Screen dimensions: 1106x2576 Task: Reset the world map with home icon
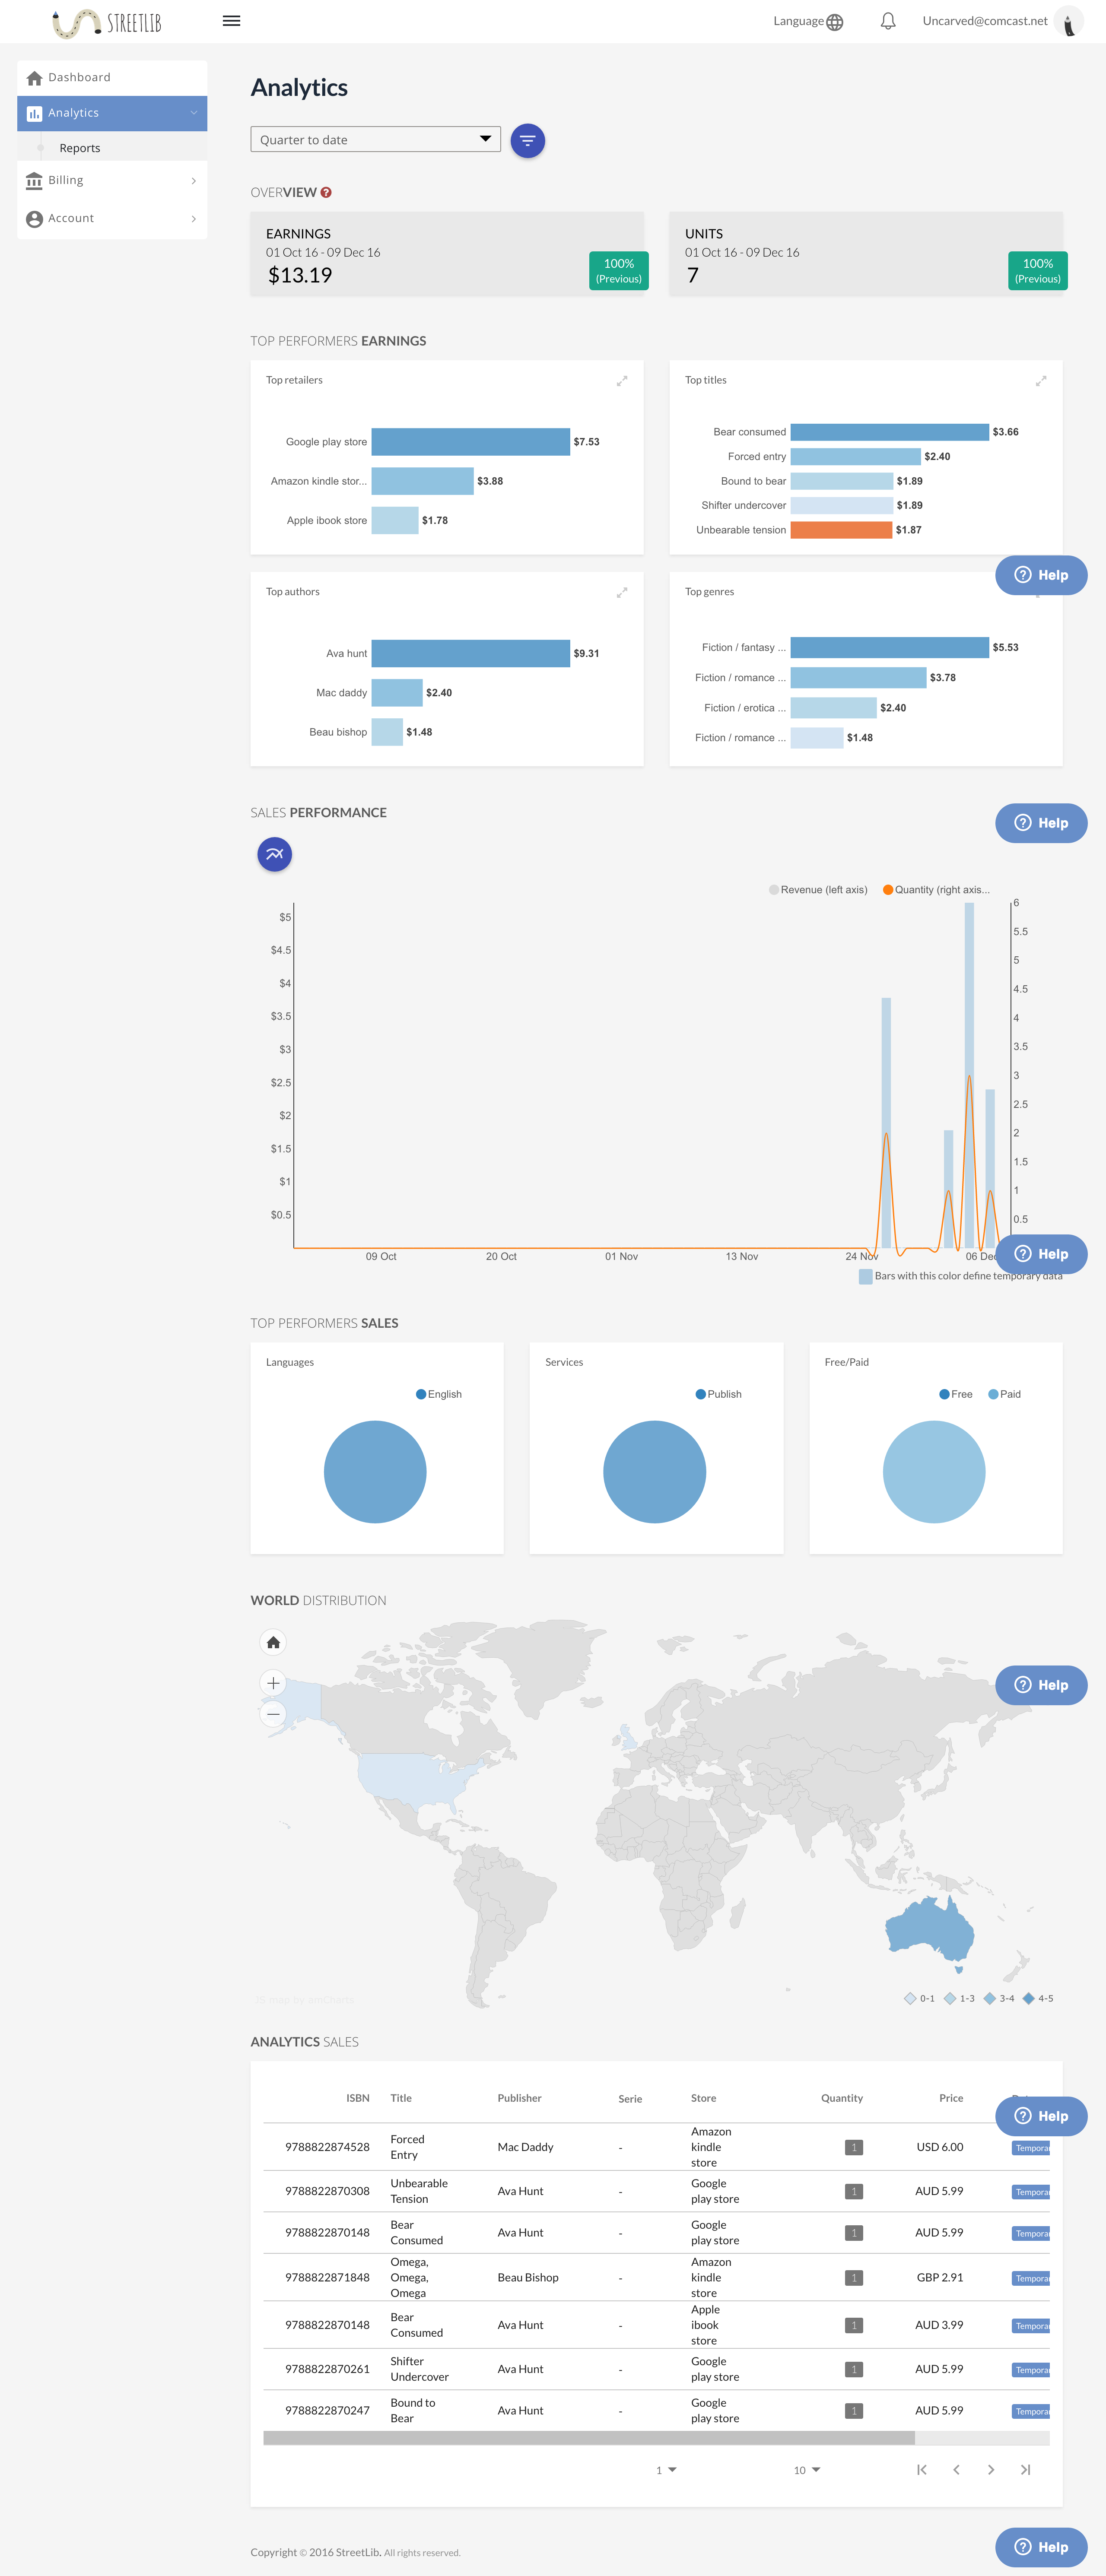(x=273, y=1642)
